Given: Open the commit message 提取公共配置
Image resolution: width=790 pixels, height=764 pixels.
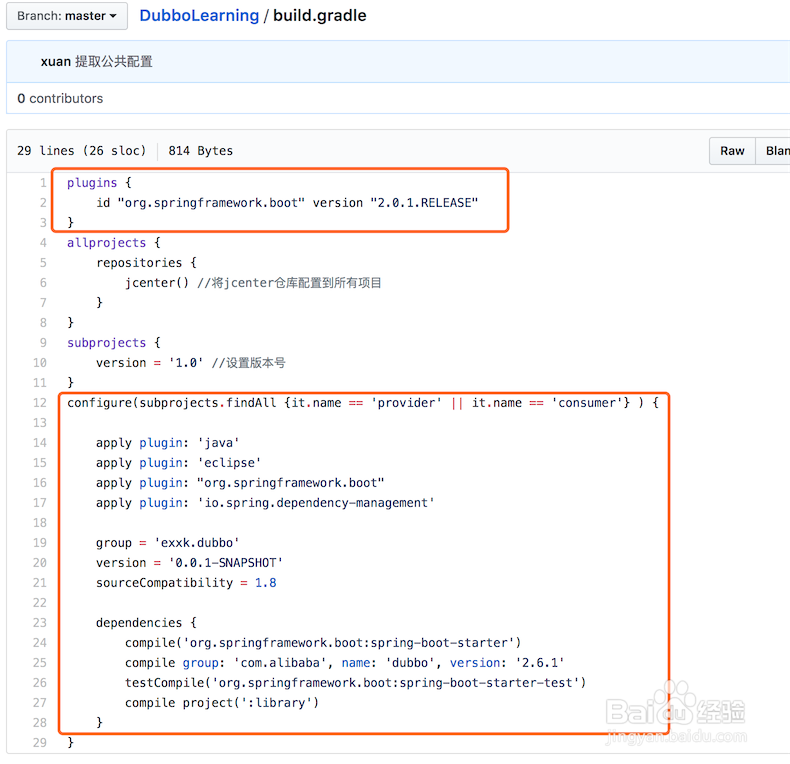Looking at the screenshot, I should click(x=114, y=61).
